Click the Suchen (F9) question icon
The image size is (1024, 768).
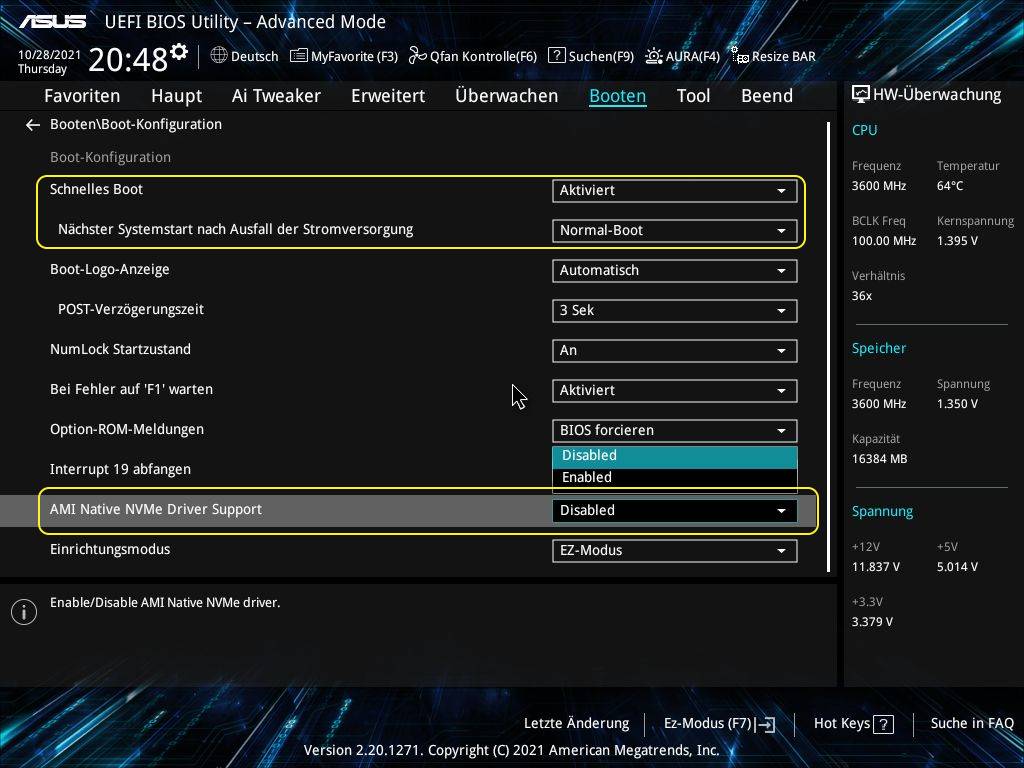click(556, 56)
